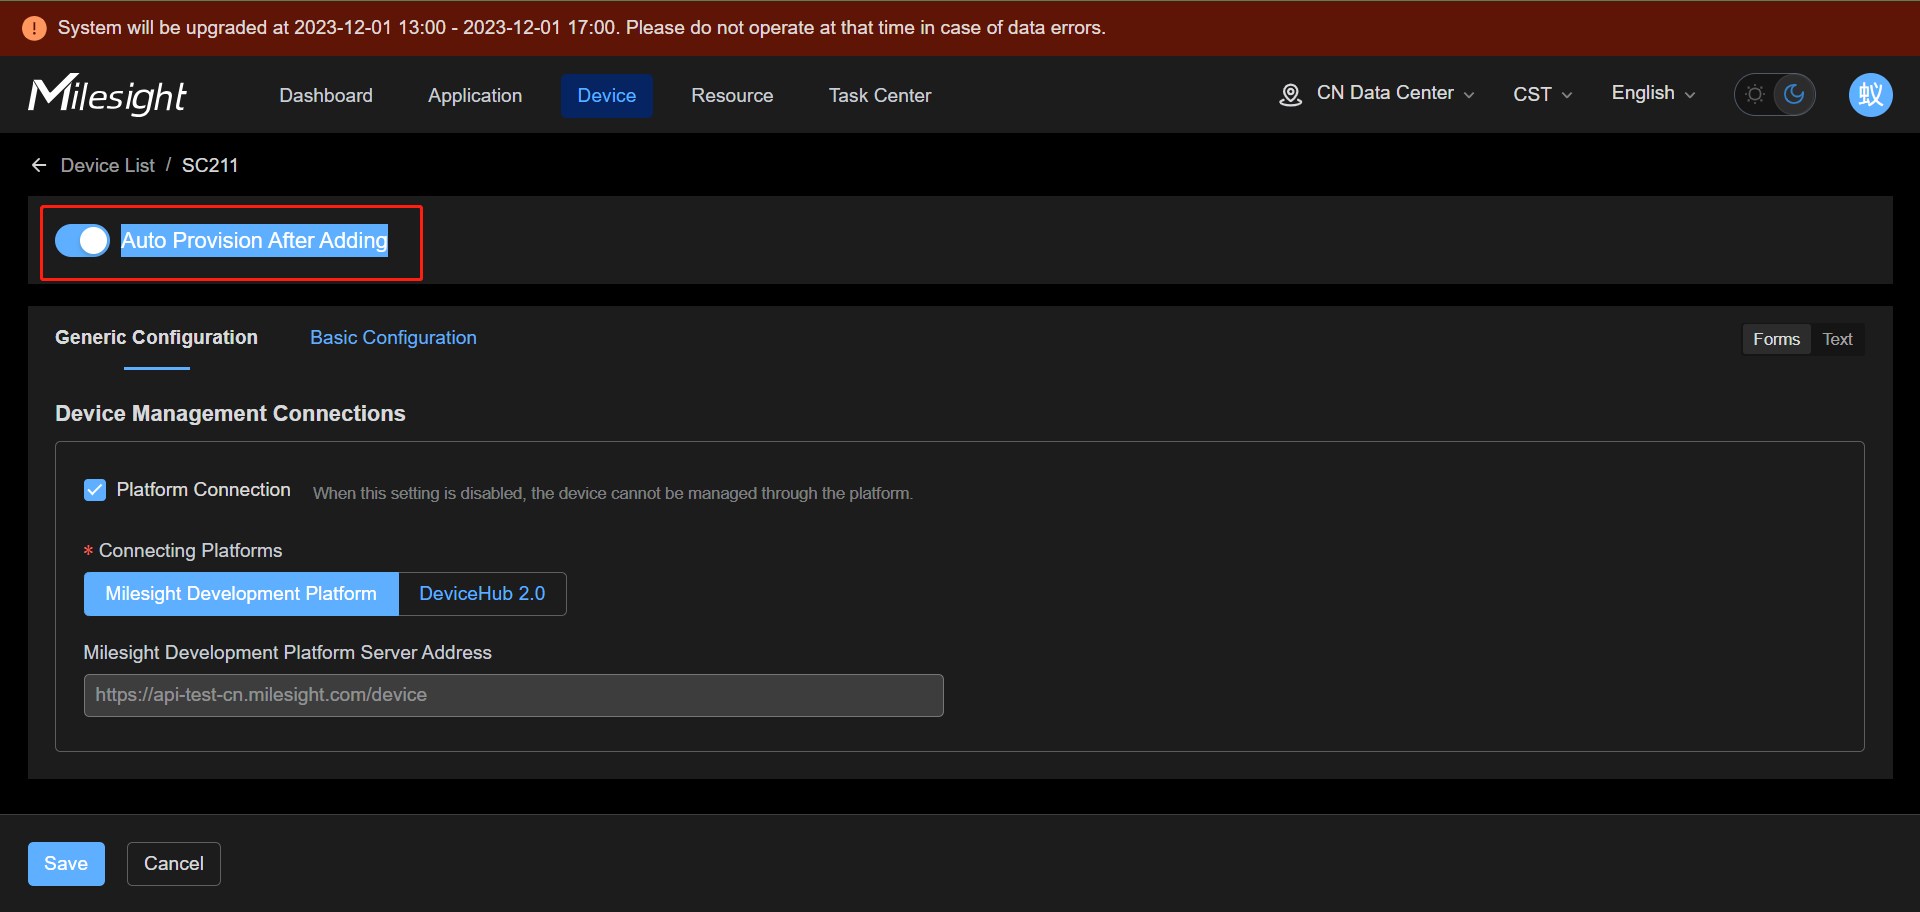Click the Milesight Development Platform Server Address label
Image resolution: width=1920 pixels, height=912 pixels.
288,653
